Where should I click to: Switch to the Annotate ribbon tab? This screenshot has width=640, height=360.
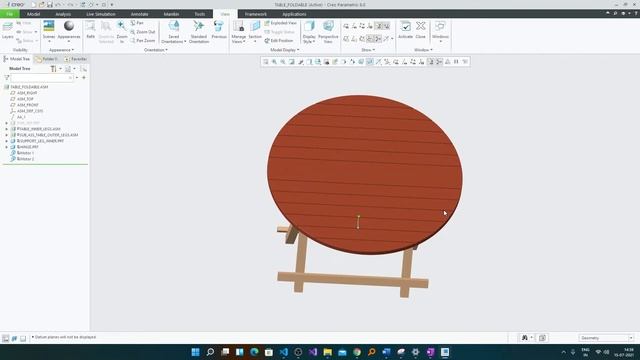[140, 14]
